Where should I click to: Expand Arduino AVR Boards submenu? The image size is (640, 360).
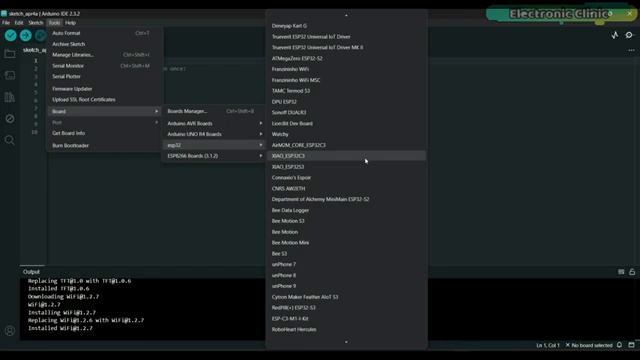point(214,123)
